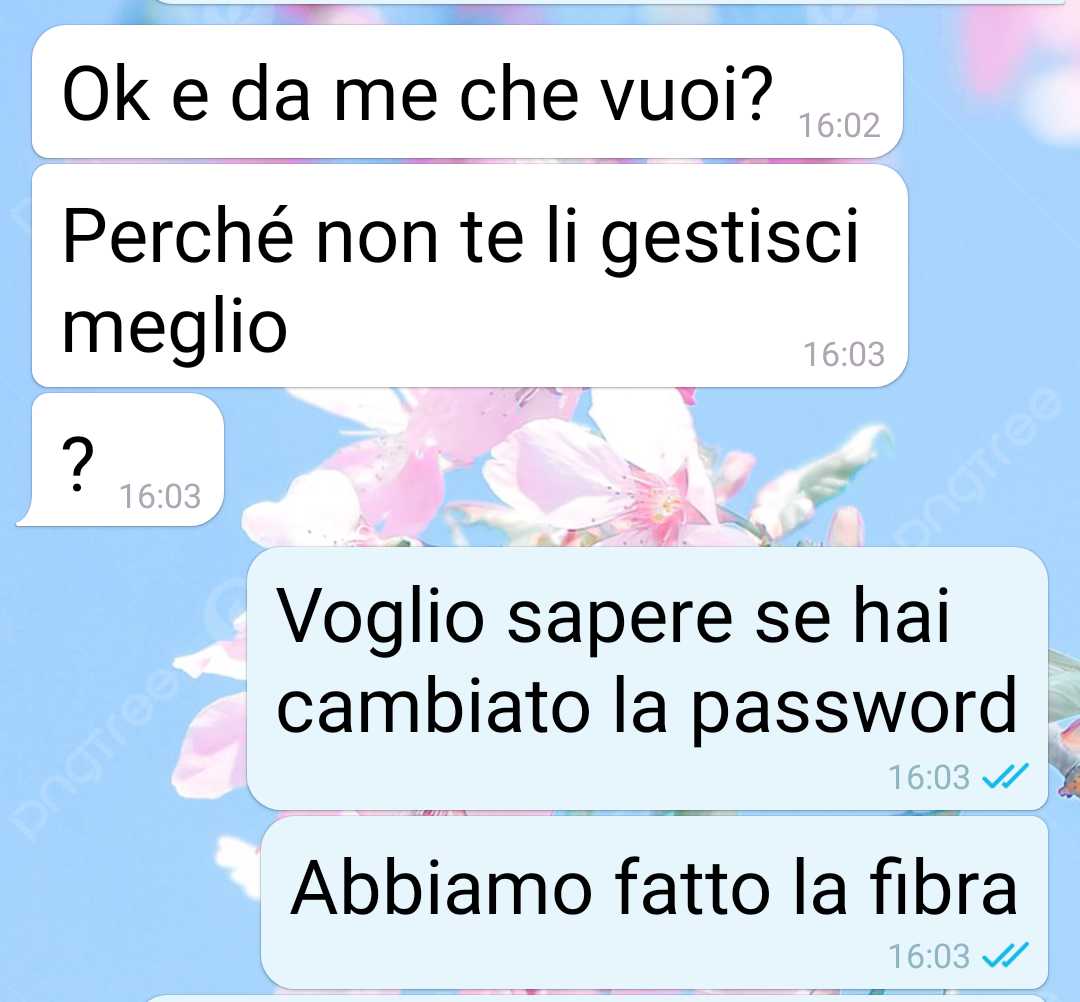Image resolution: width=1080 pixels, height=1002 pixels.
Task: Select "Voglio sapere se hai cambiato" message
Action: [647, 678]
